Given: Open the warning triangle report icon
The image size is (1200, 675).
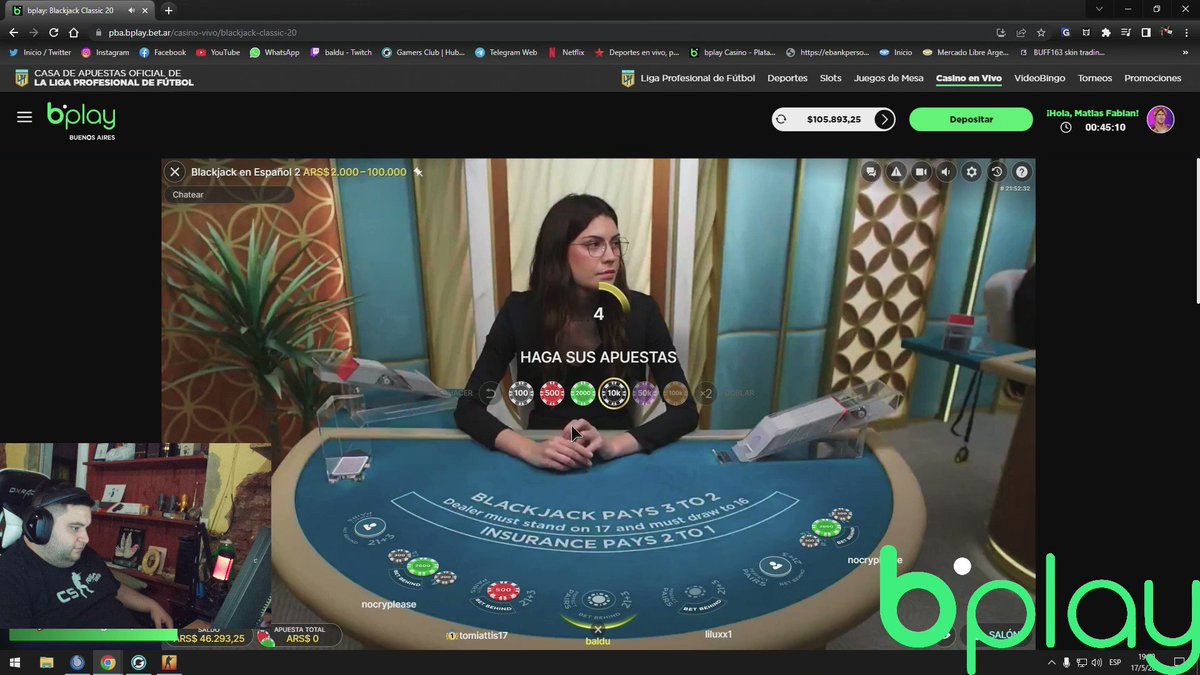Looking at the screenshot, I should (897, 172).
